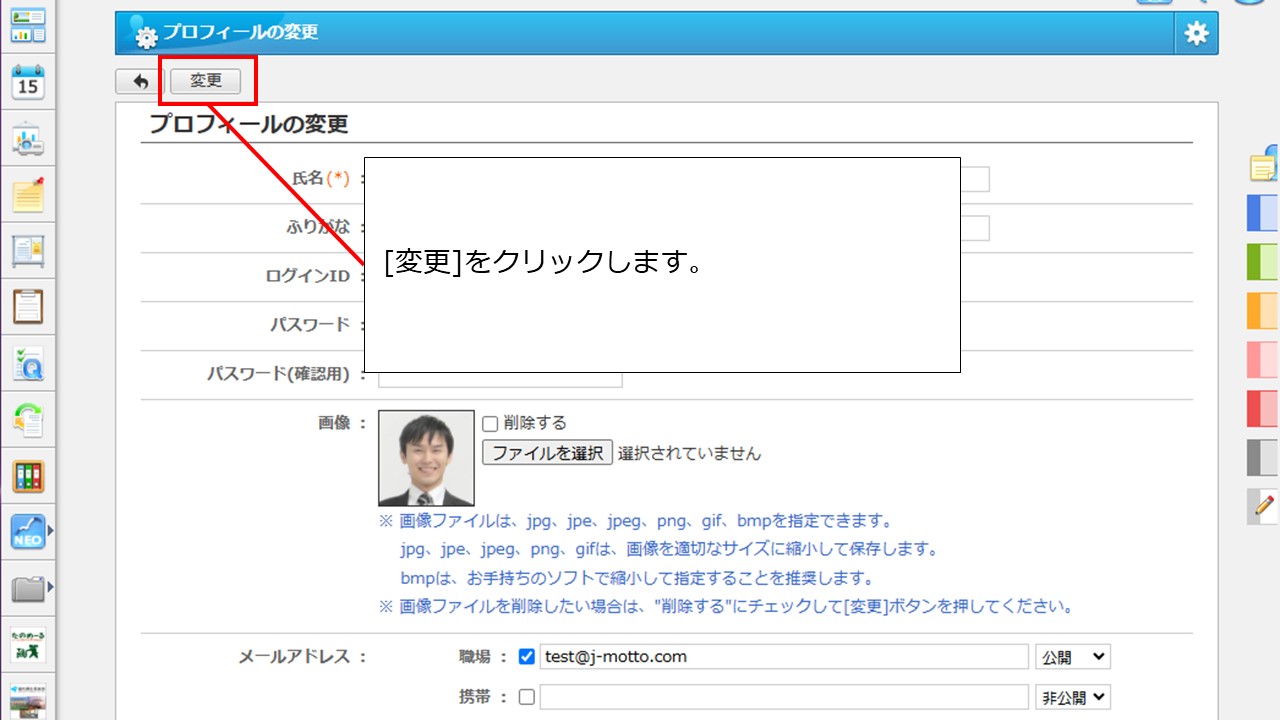Click the back arrow above the profile form

tap(139, 81)
